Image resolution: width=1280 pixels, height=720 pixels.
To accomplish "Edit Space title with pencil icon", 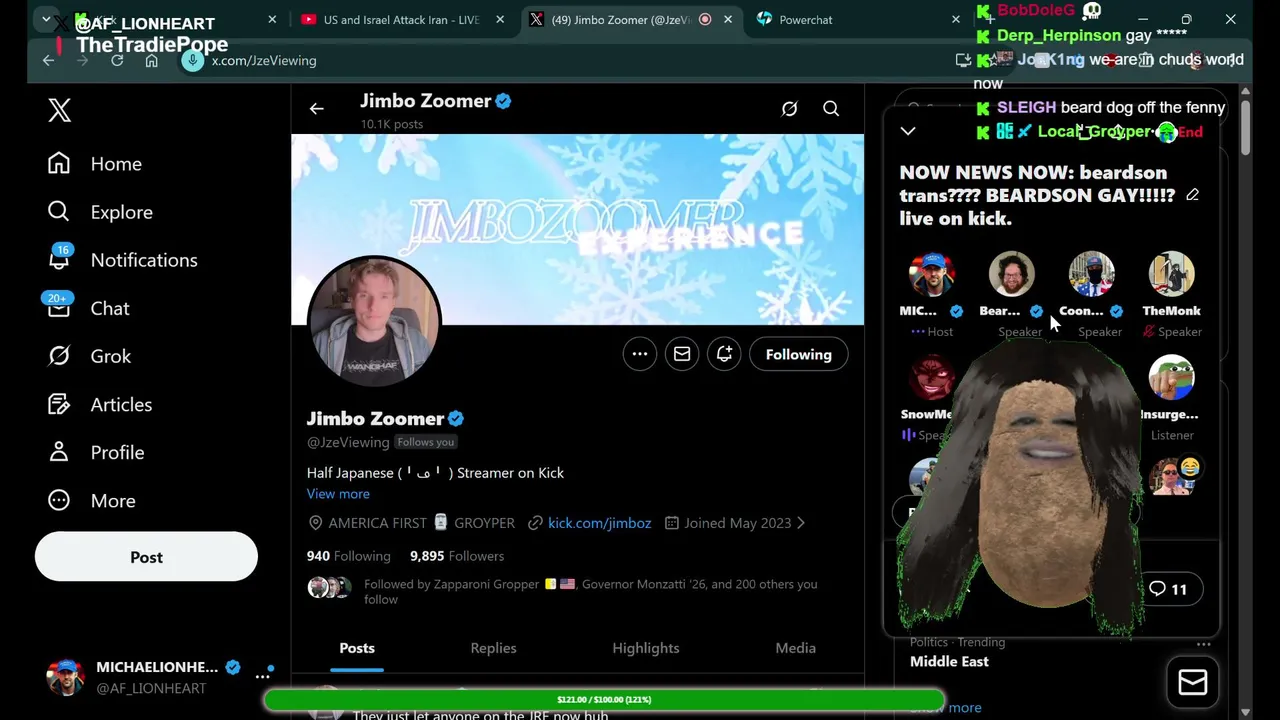I will 1192,195.
